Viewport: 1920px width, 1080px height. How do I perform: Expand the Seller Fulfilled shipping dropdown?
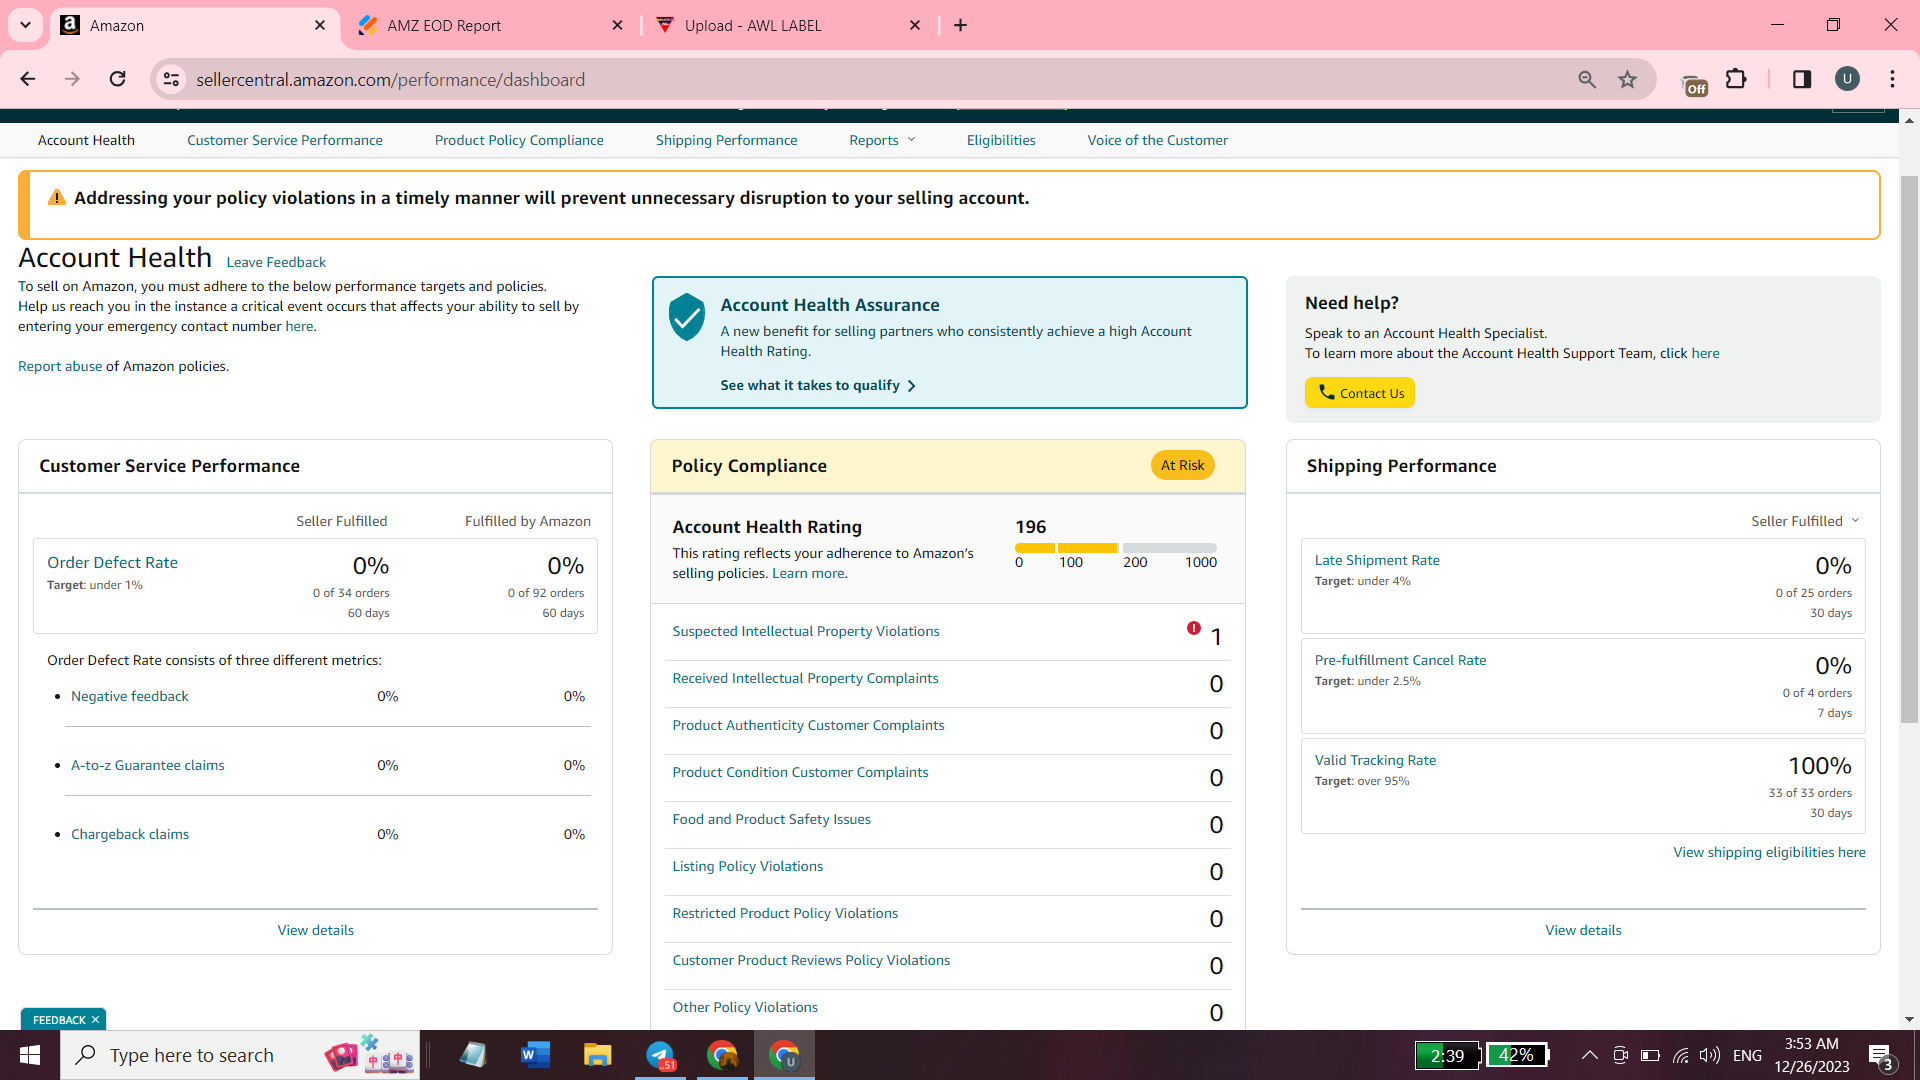[1806, 521]
